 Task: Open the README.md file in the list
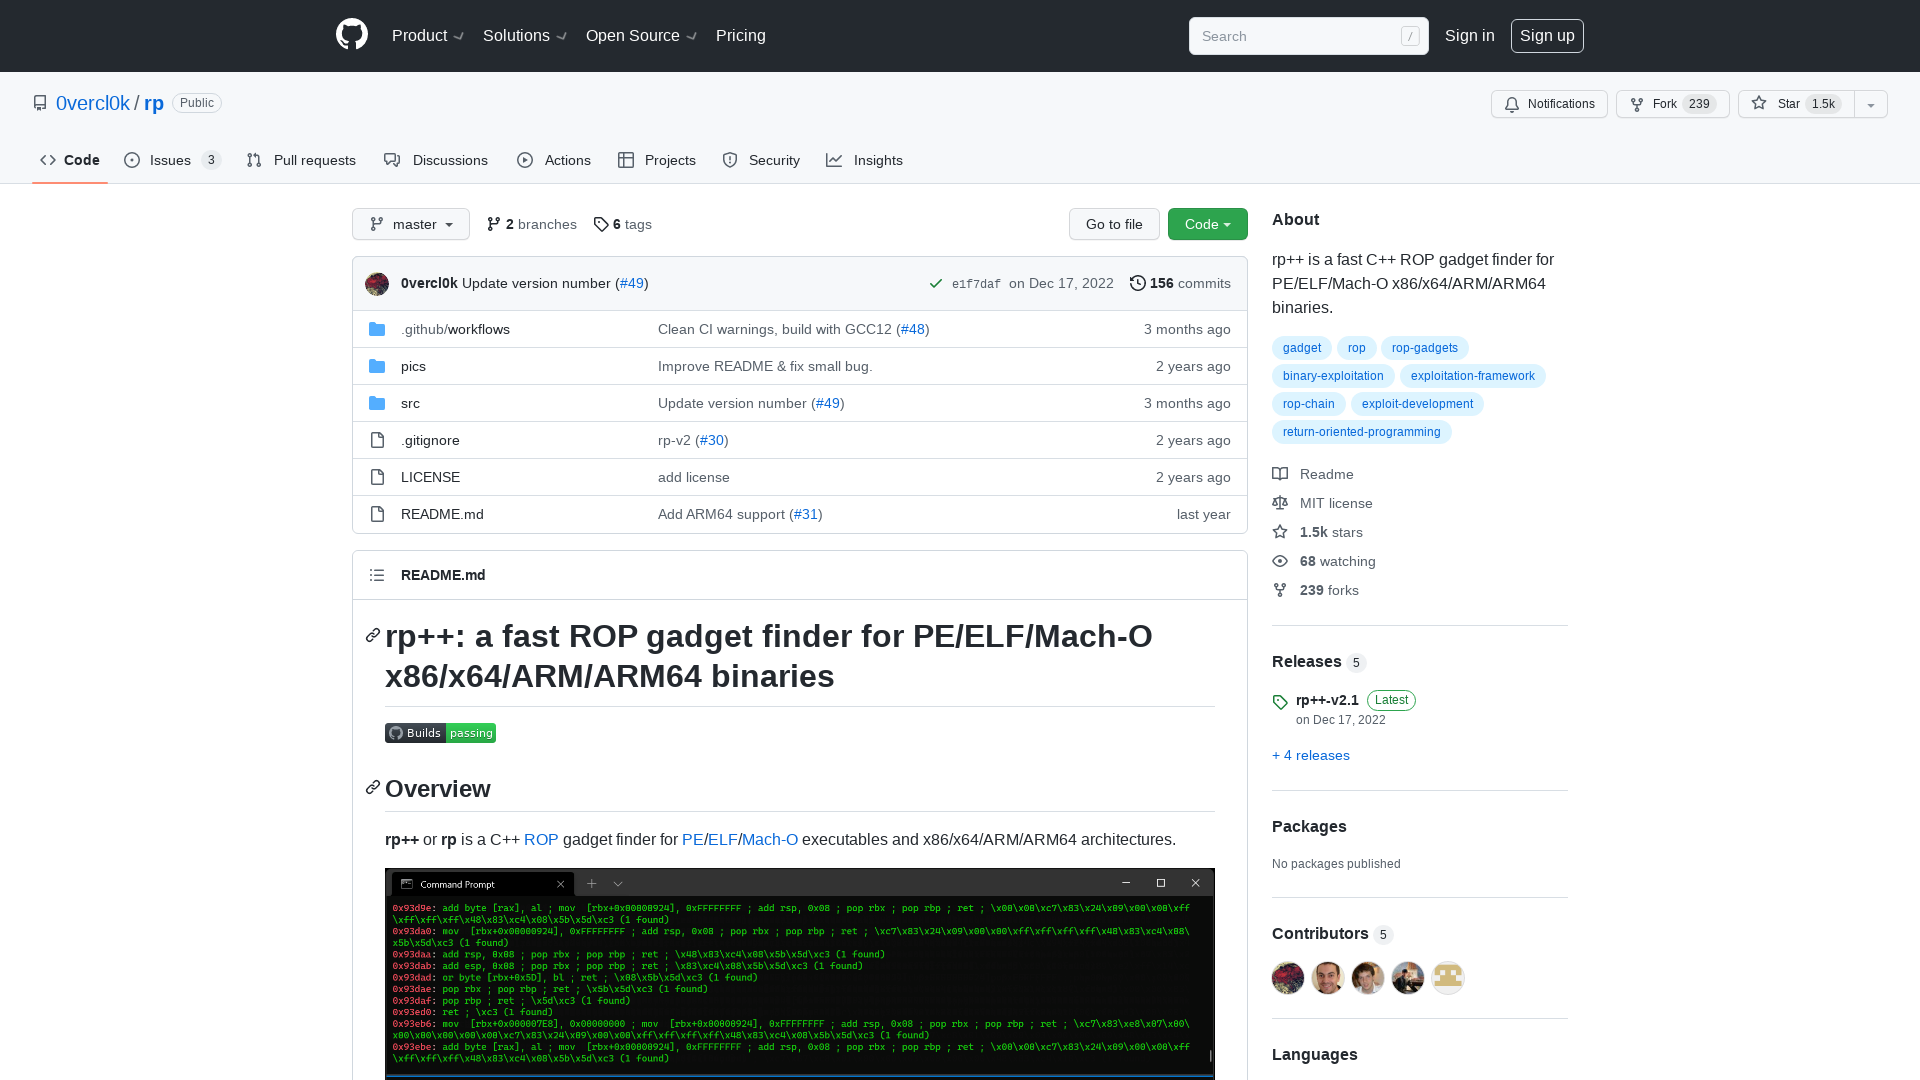click(x=442, y=514)
